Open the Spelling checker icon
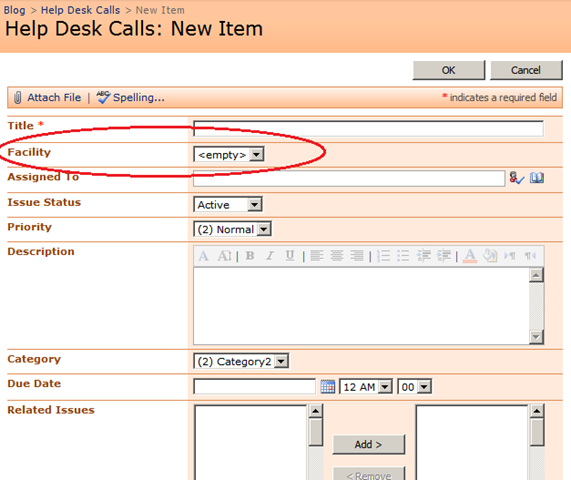This screenshot has height=480, width=571. click(103, 97)
